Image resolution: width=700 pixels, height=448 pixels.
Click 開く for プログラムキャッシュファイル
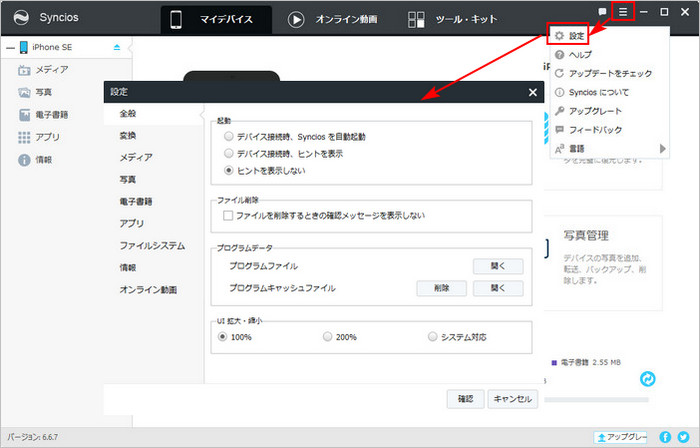coord(498,288)
